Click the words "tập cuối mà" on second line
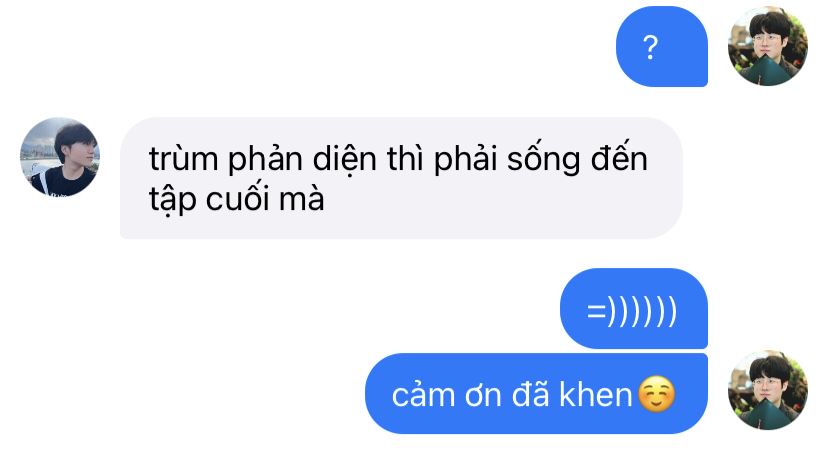Screen dimensions: 828x459 pyautogui.click(x=237, y=201)
